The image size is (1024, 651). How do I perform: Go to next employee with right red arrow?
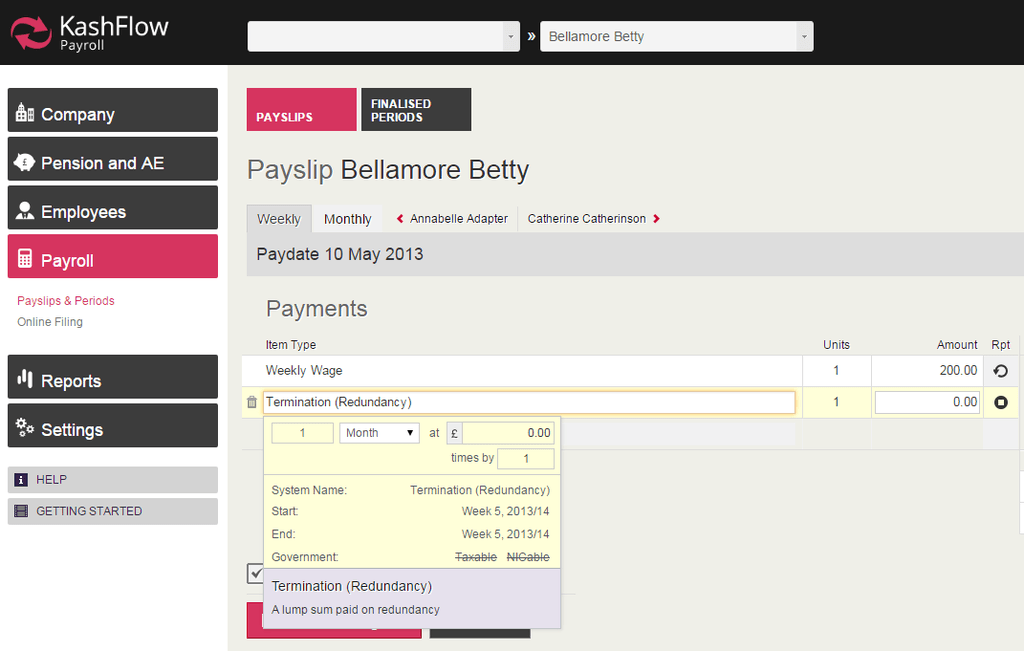click(x=656, y=219)
